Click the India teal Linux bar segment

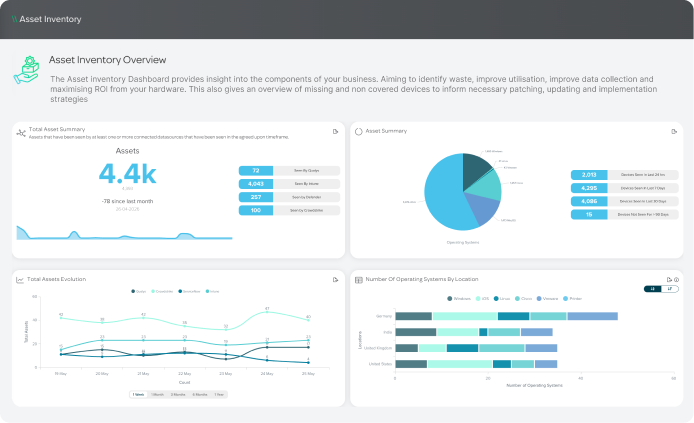(483, 332)
